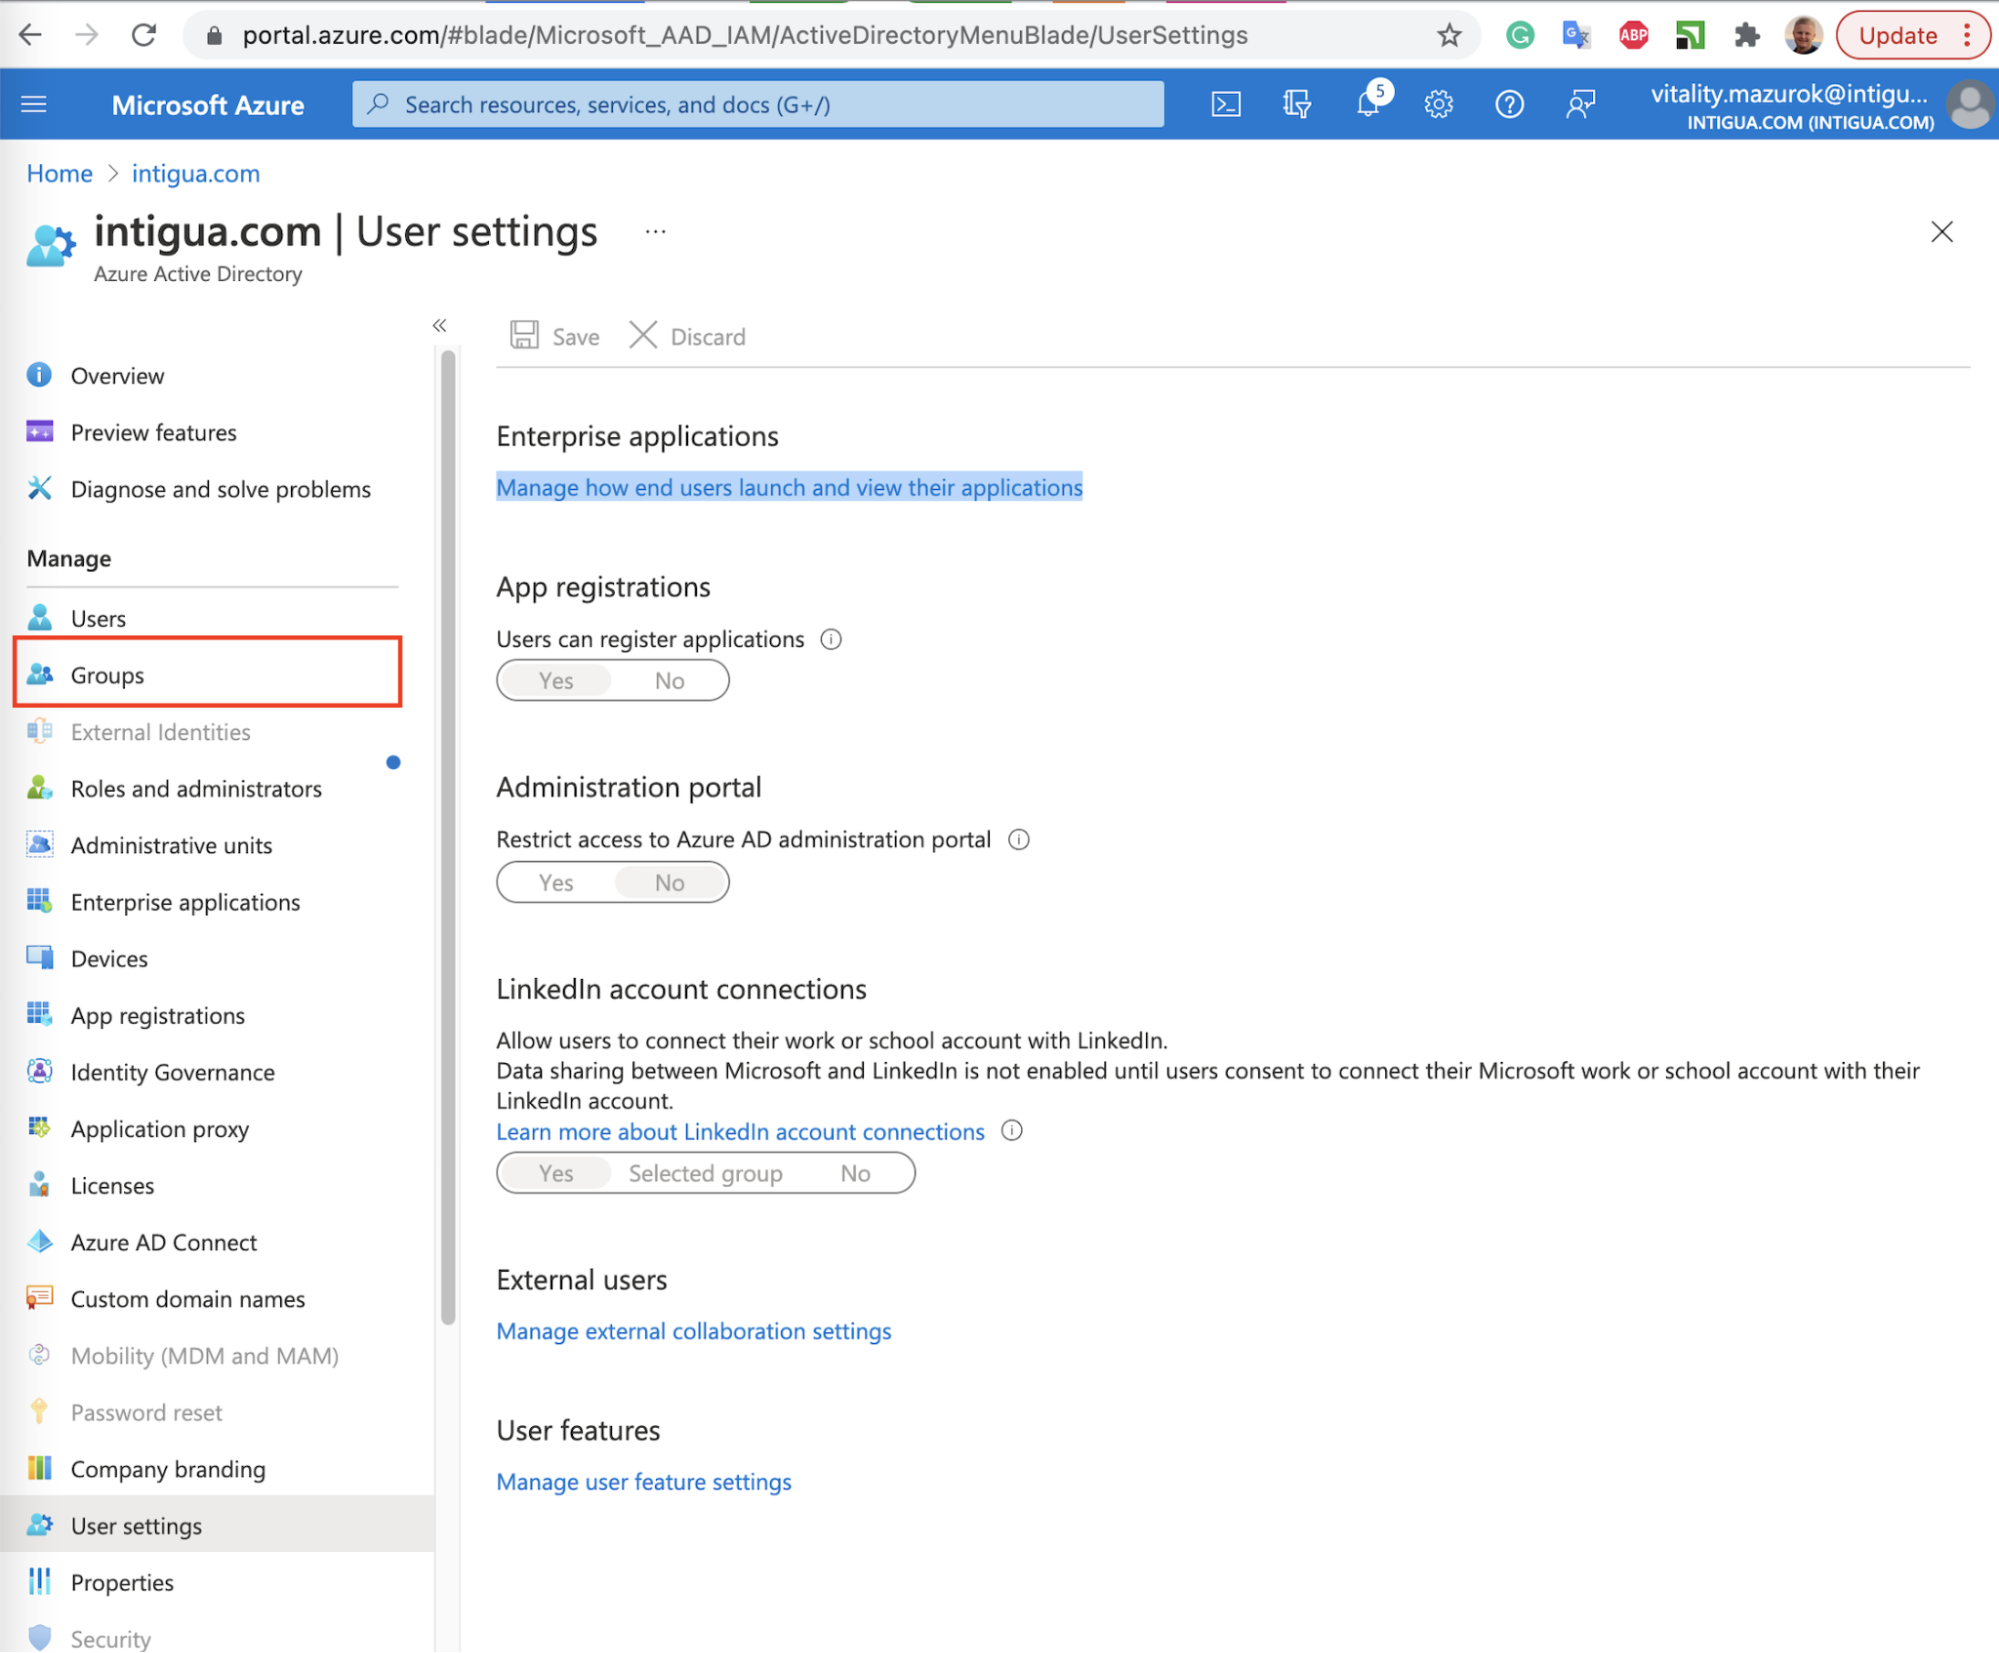Open the ellipsis more options menu
Image resolution: width=1999 pixels, height=1653 pixels.
655,232
